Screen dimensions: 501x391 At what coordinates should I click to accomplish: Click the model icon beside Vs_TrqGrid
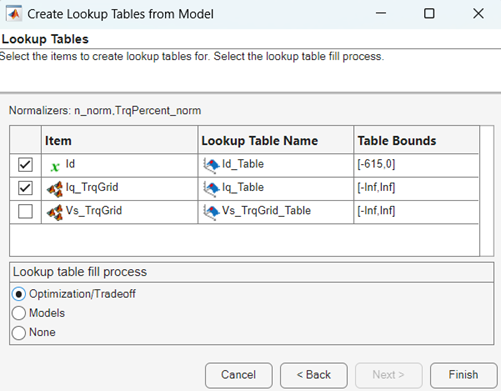pos(55,213)
